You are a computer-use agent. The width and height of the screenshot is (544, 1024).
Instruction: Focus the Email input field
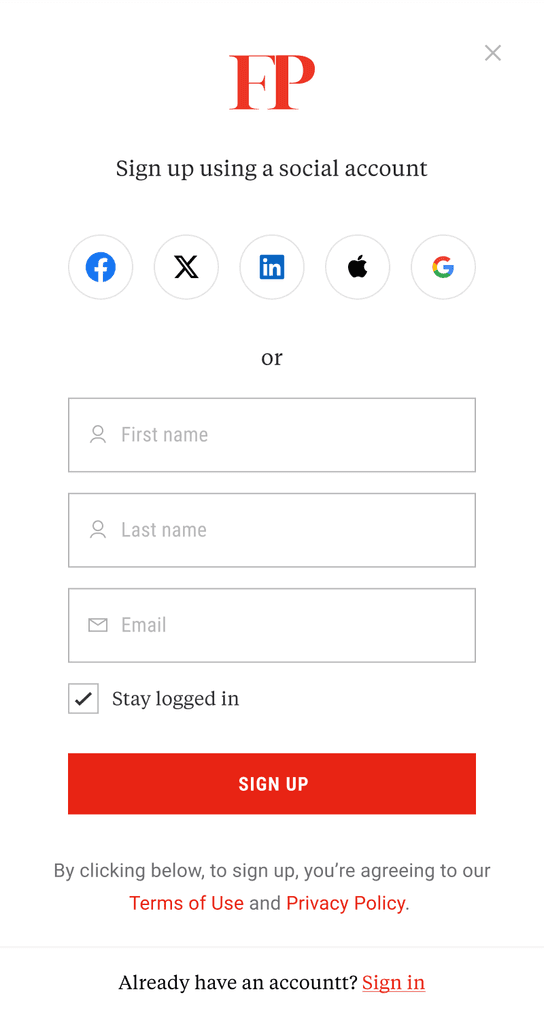coord(272,626)
